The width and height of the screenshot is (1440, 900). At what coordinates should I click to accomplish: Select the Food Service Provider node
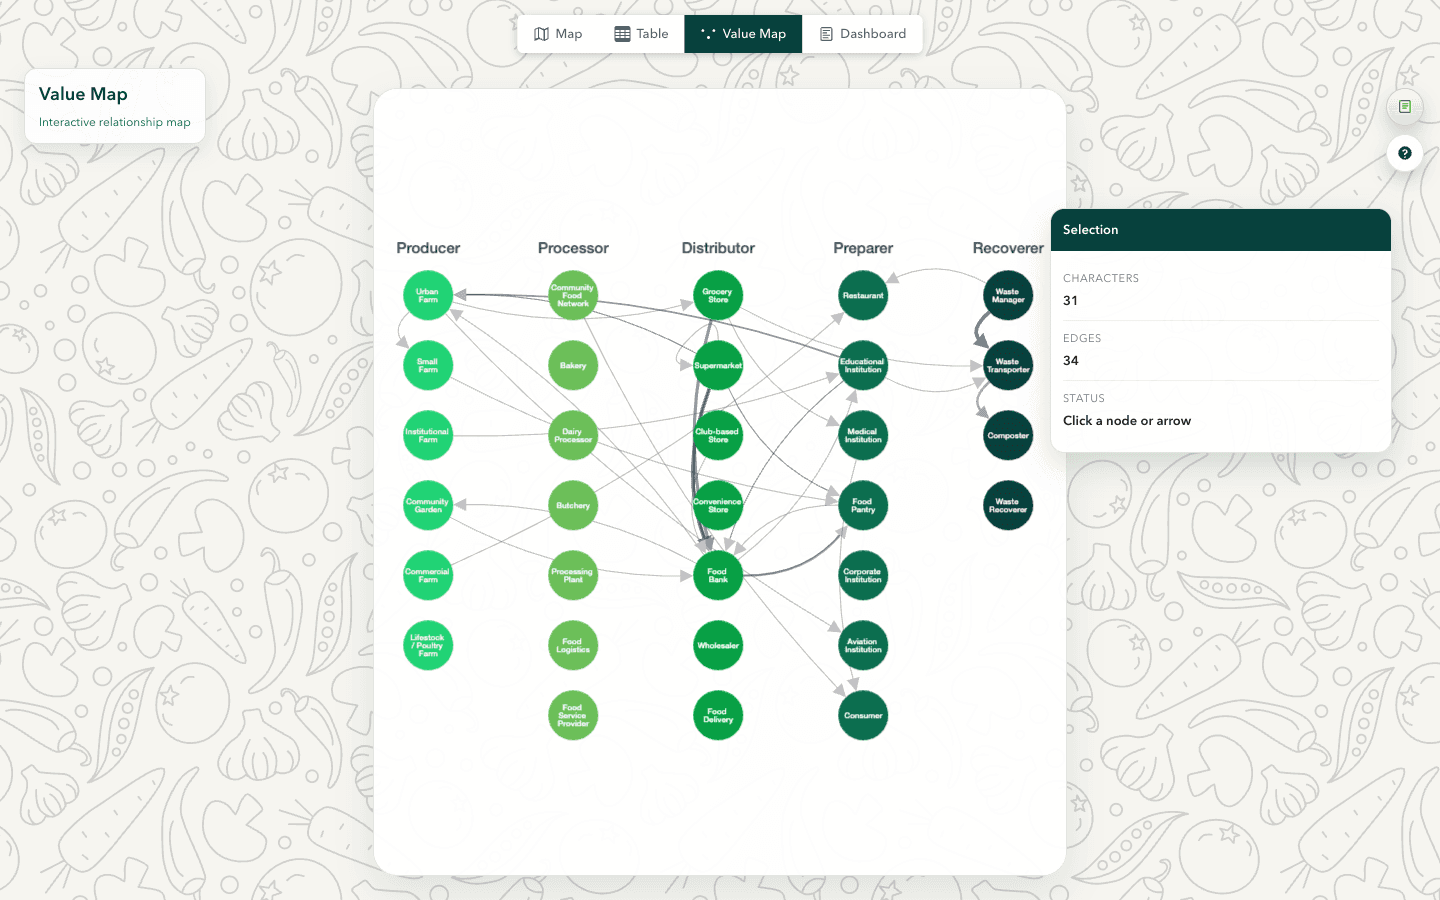(x=573, y=716)
